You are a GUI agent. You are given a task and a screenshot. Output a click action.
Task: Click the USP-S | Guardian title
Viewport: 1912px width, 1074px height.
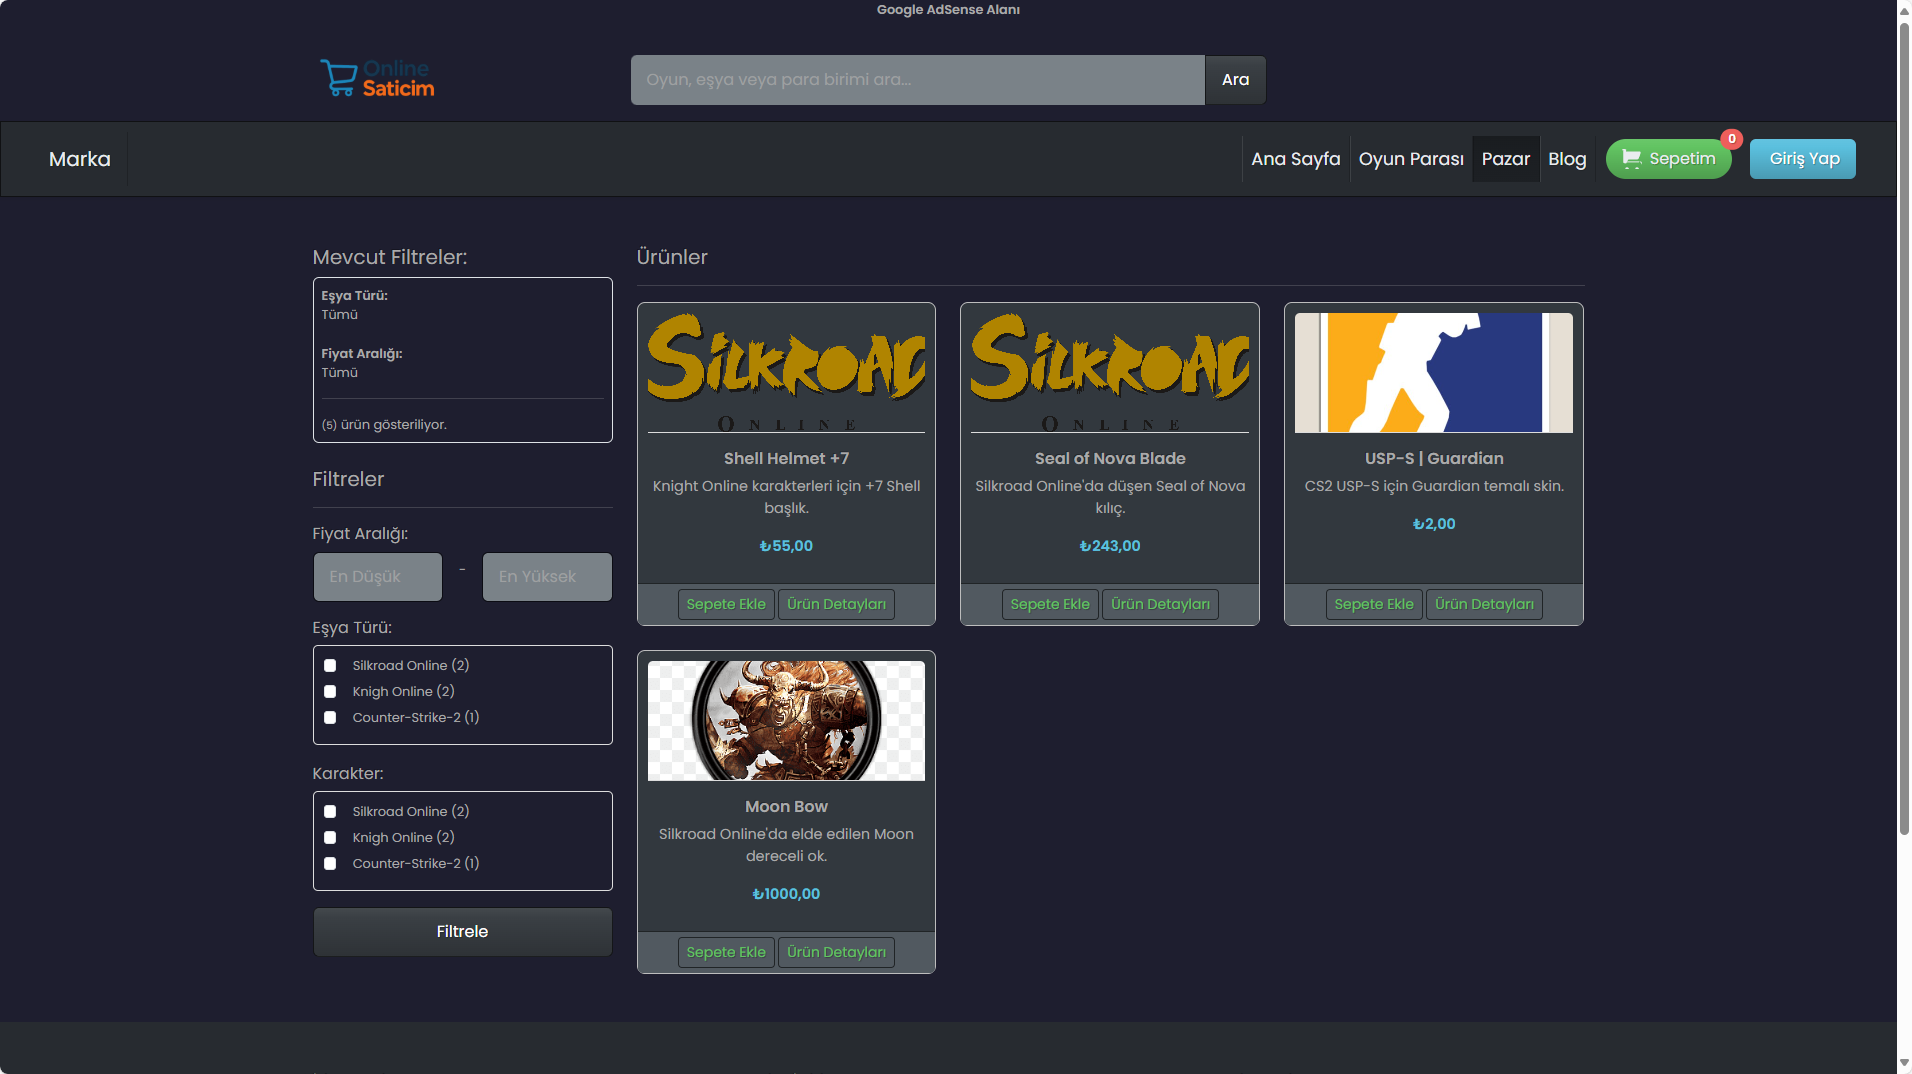click(x=1434, y=459)
